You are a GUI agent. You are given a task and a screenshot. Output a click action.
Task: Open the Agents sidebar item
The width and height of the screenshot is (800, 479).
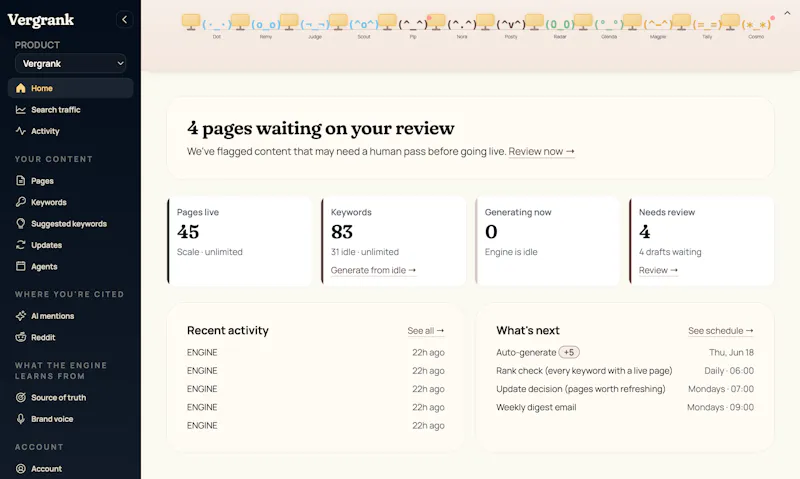point(70,266)
